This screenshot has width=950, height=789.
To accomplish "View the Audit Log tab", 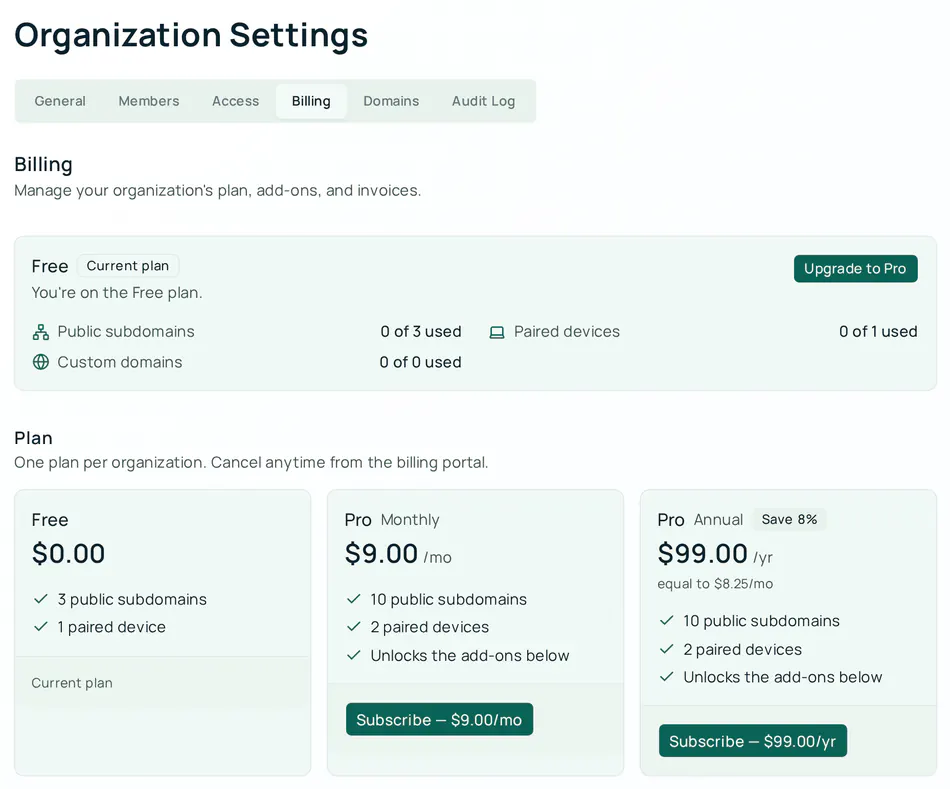I will pos(483,101).
